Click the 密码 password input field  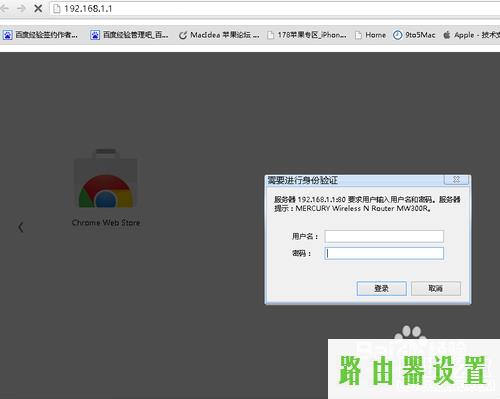pos(384,253)
